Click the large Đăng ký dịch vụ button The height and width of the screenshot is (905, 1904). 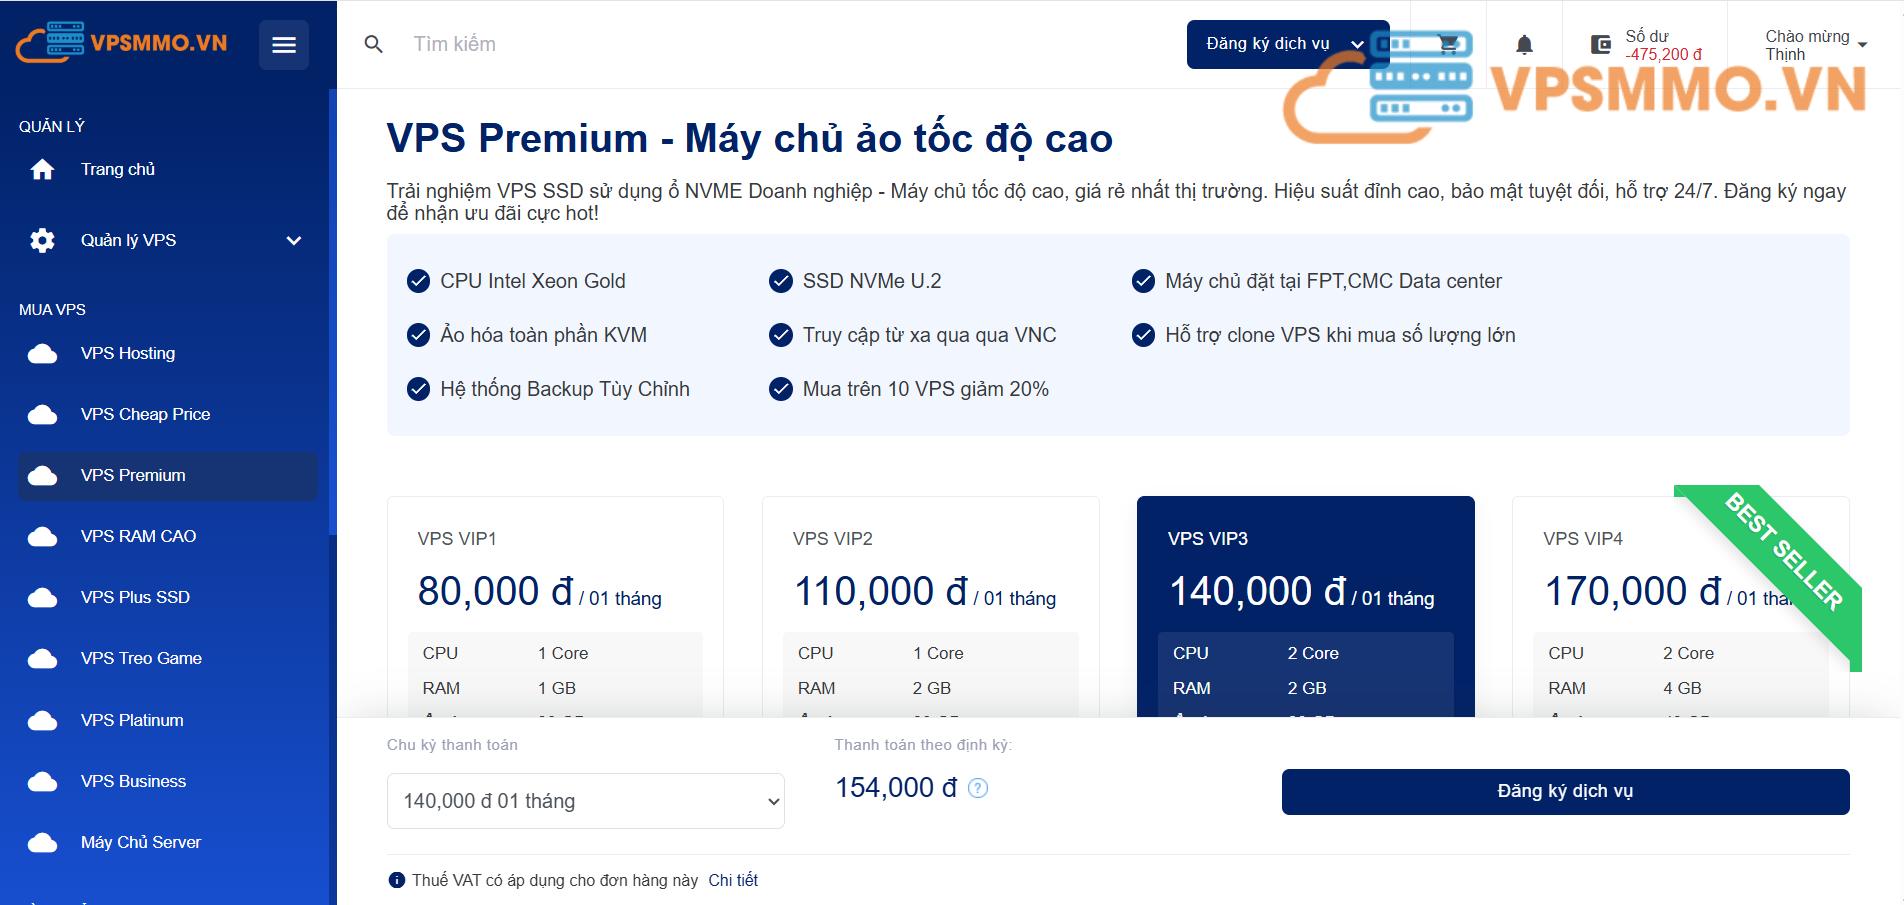[1565, 792]
